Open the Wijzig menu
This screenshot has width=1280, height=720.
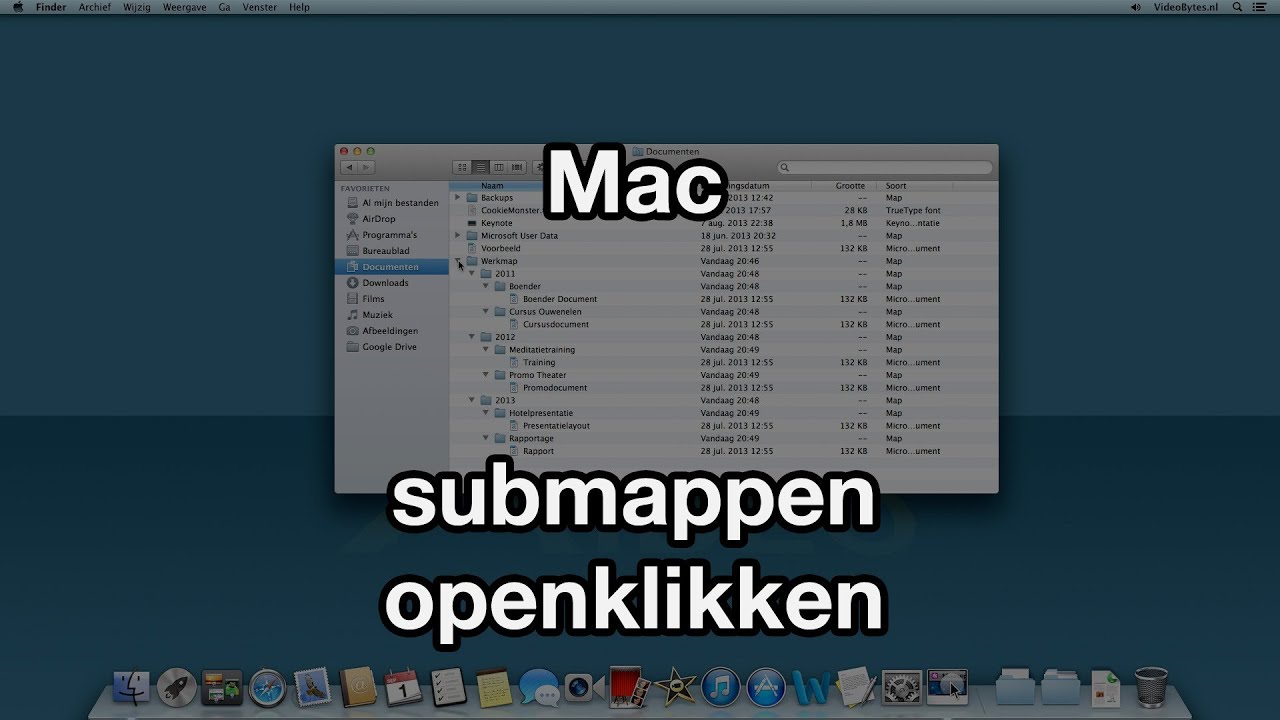pyautogui.click(x=137, y=7)
